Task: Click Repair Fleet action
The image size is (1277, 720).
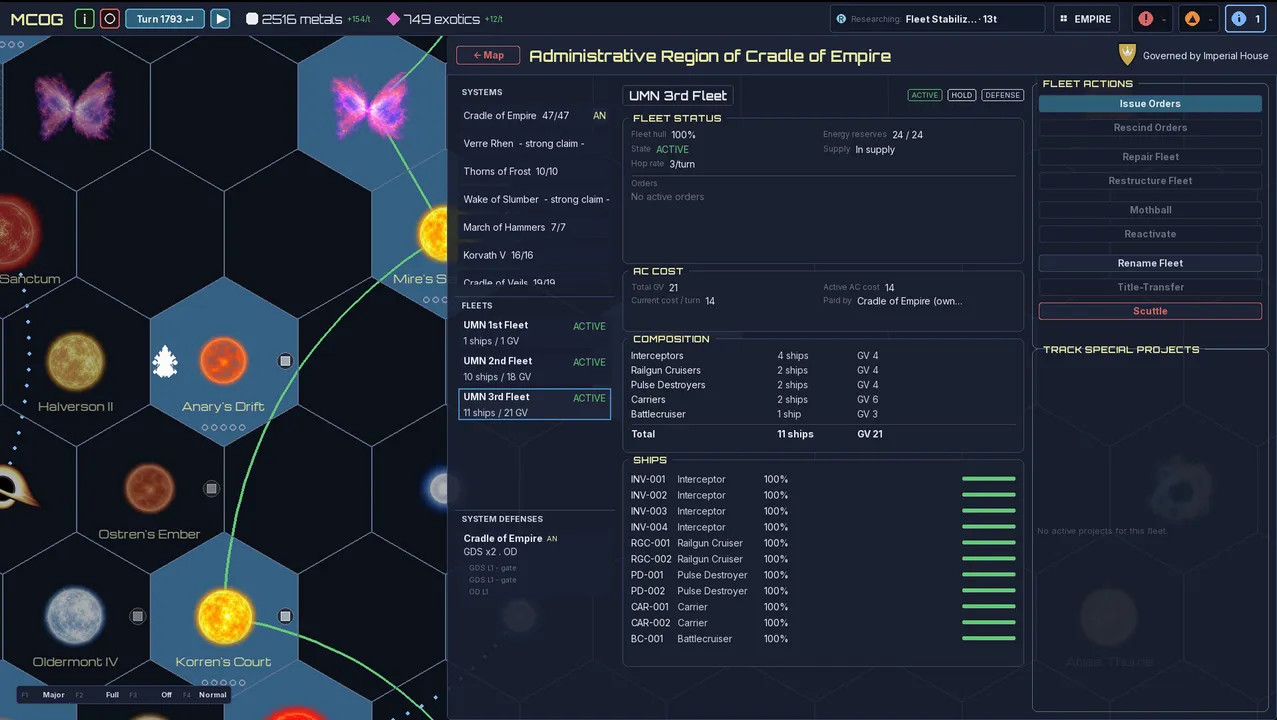Action: pyautogui.click(x=1150, y=157)
